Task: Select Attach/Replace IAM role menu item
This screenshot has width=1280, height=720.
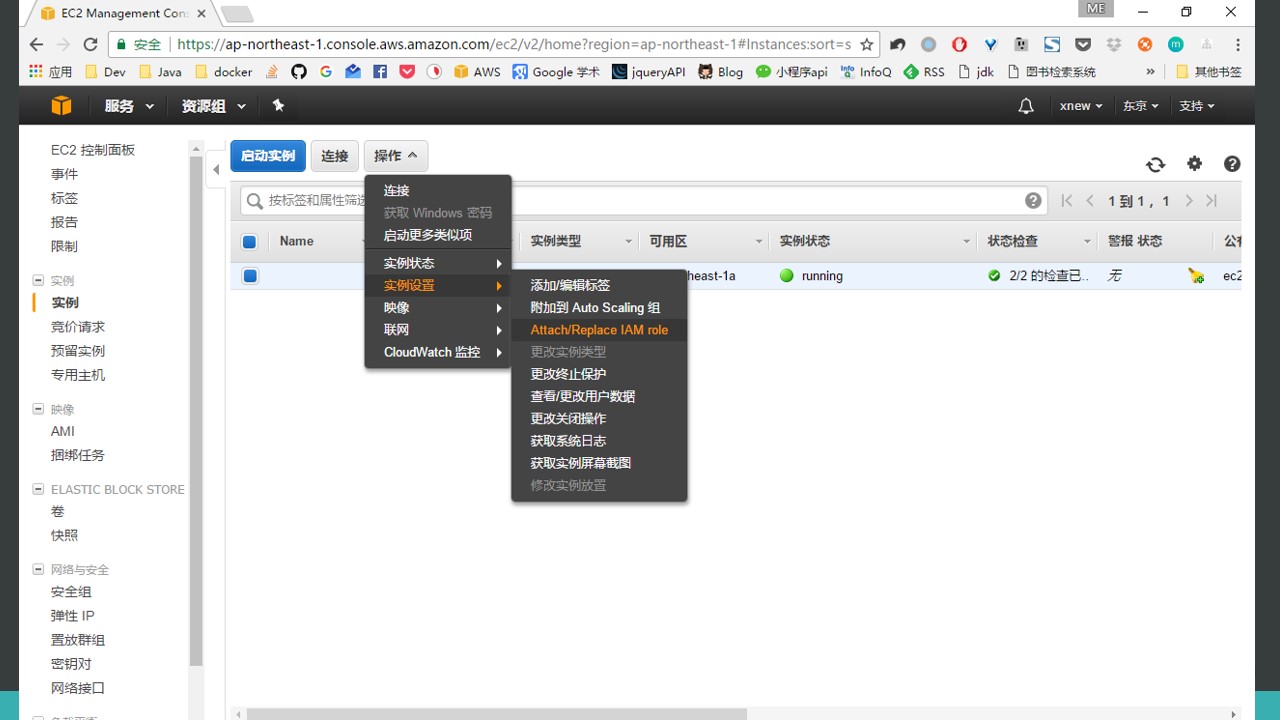Action: click(x=599, y=330)
